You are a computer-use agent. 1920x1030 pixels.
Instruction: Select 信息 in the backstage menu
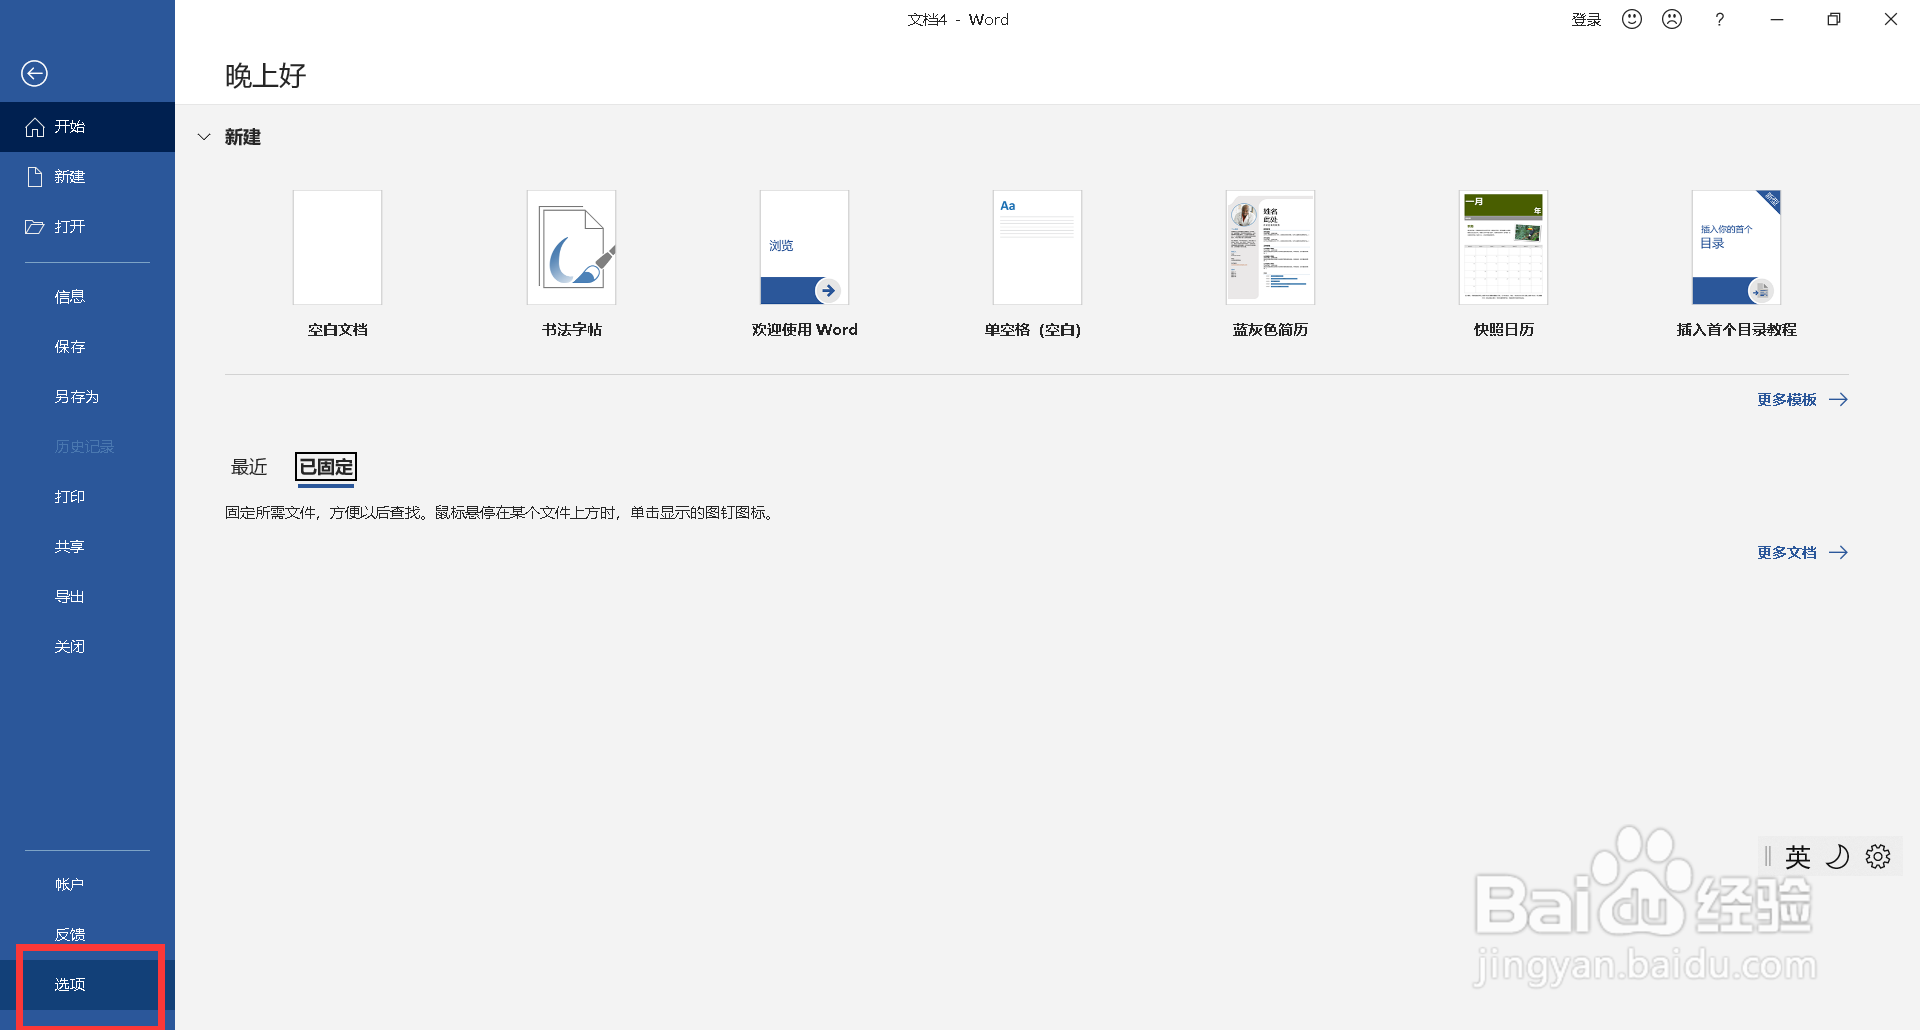87,297
